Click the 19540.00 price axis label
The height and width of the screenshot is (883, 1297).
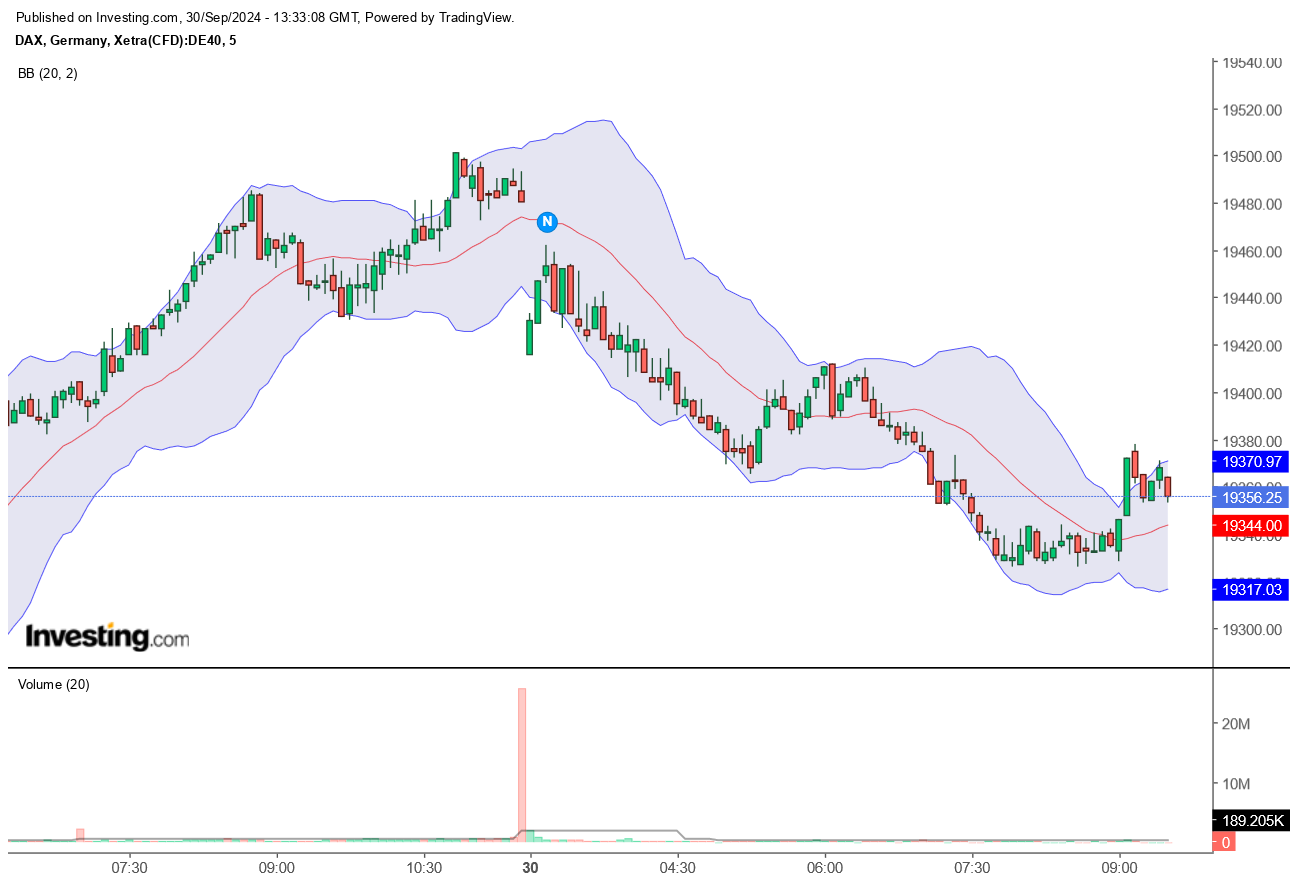pyautogui.click(x=1252, y=63)
